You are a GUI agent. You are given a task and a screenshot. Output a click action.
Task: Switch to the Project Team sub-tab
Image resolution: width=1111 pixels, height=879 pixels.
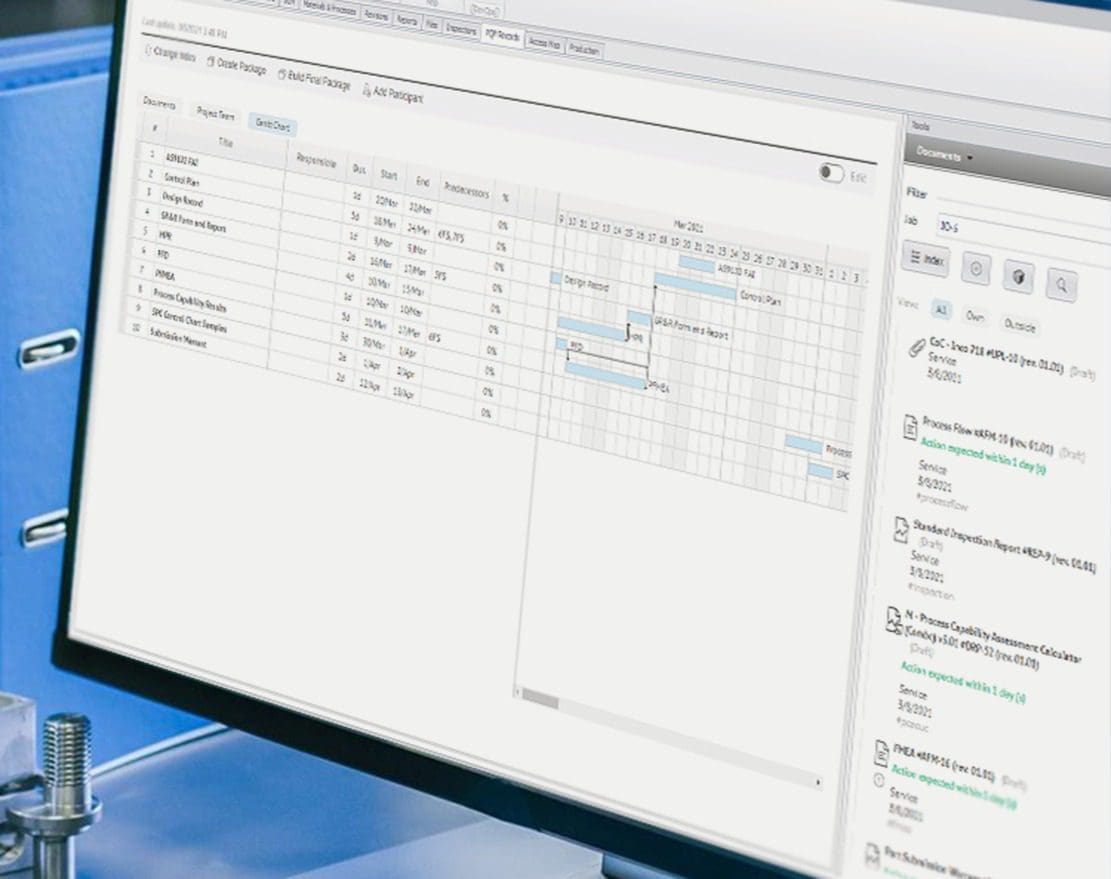click(215, 113)
